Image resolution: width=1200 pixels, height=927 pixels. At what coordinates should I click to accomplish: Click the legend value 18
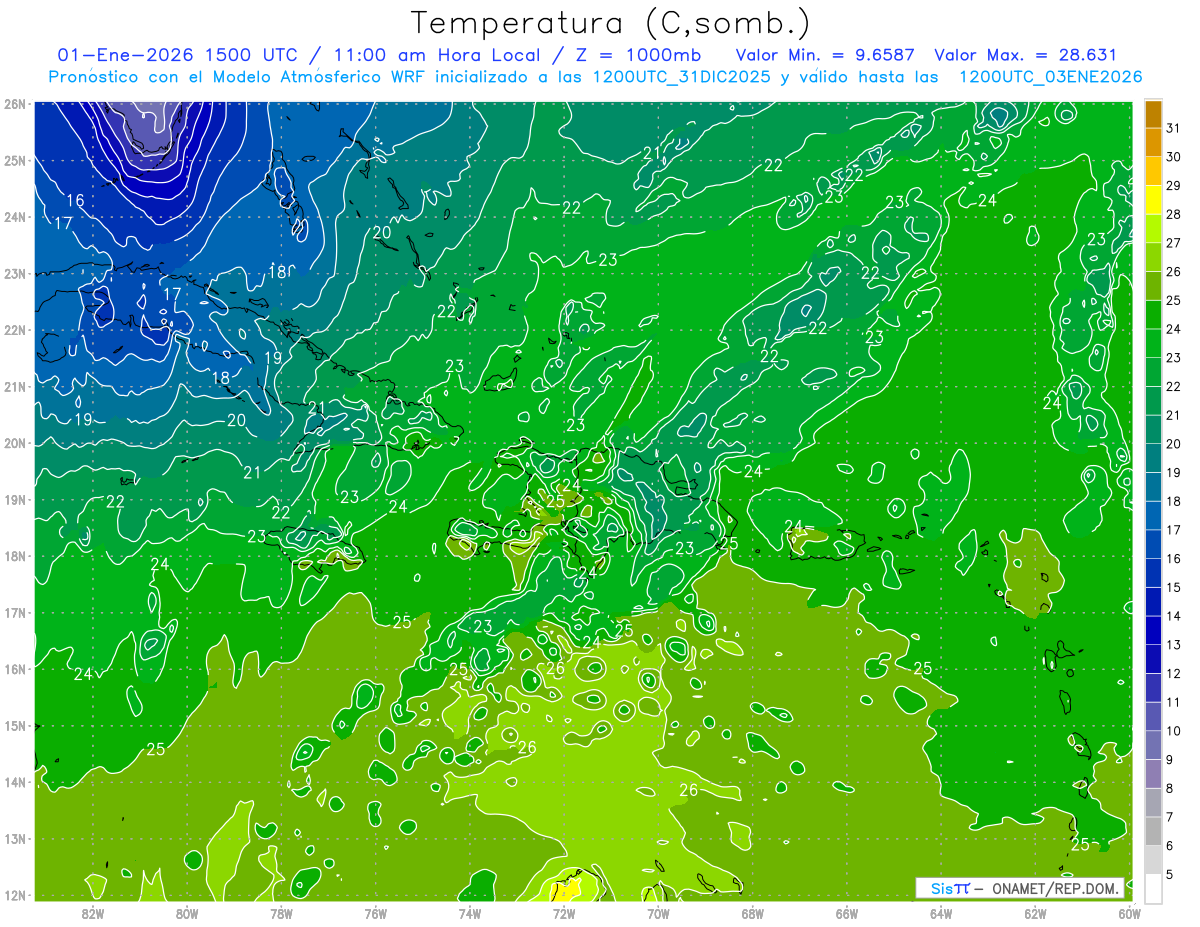1174,501
